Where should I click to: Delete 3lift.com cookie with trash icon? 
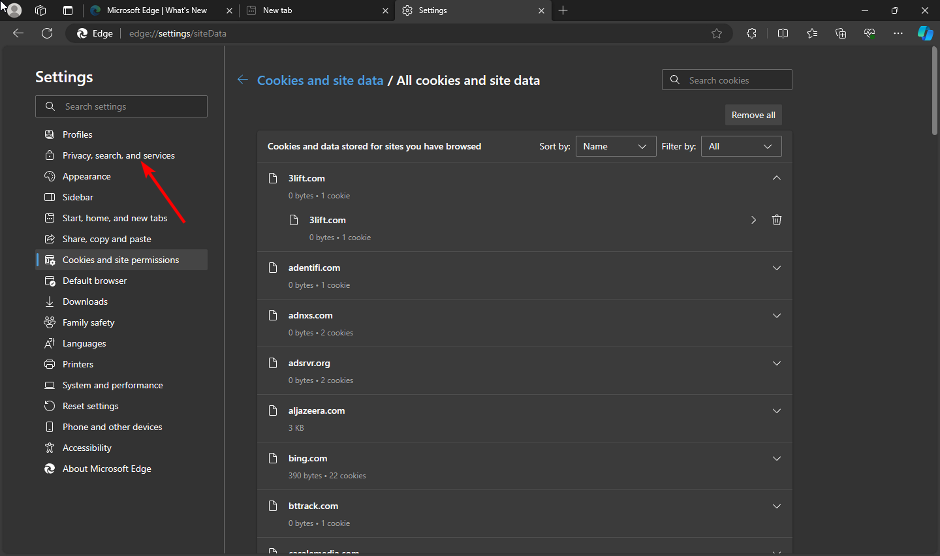point(776,220)
